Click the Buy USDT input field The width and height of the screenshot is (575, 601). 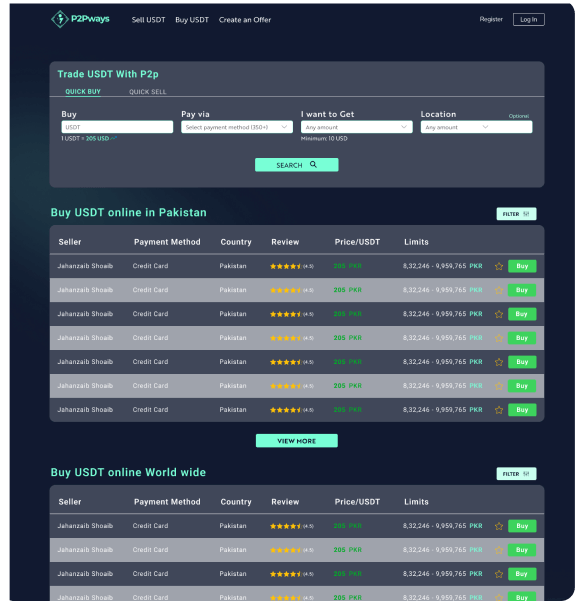(117, 127)
